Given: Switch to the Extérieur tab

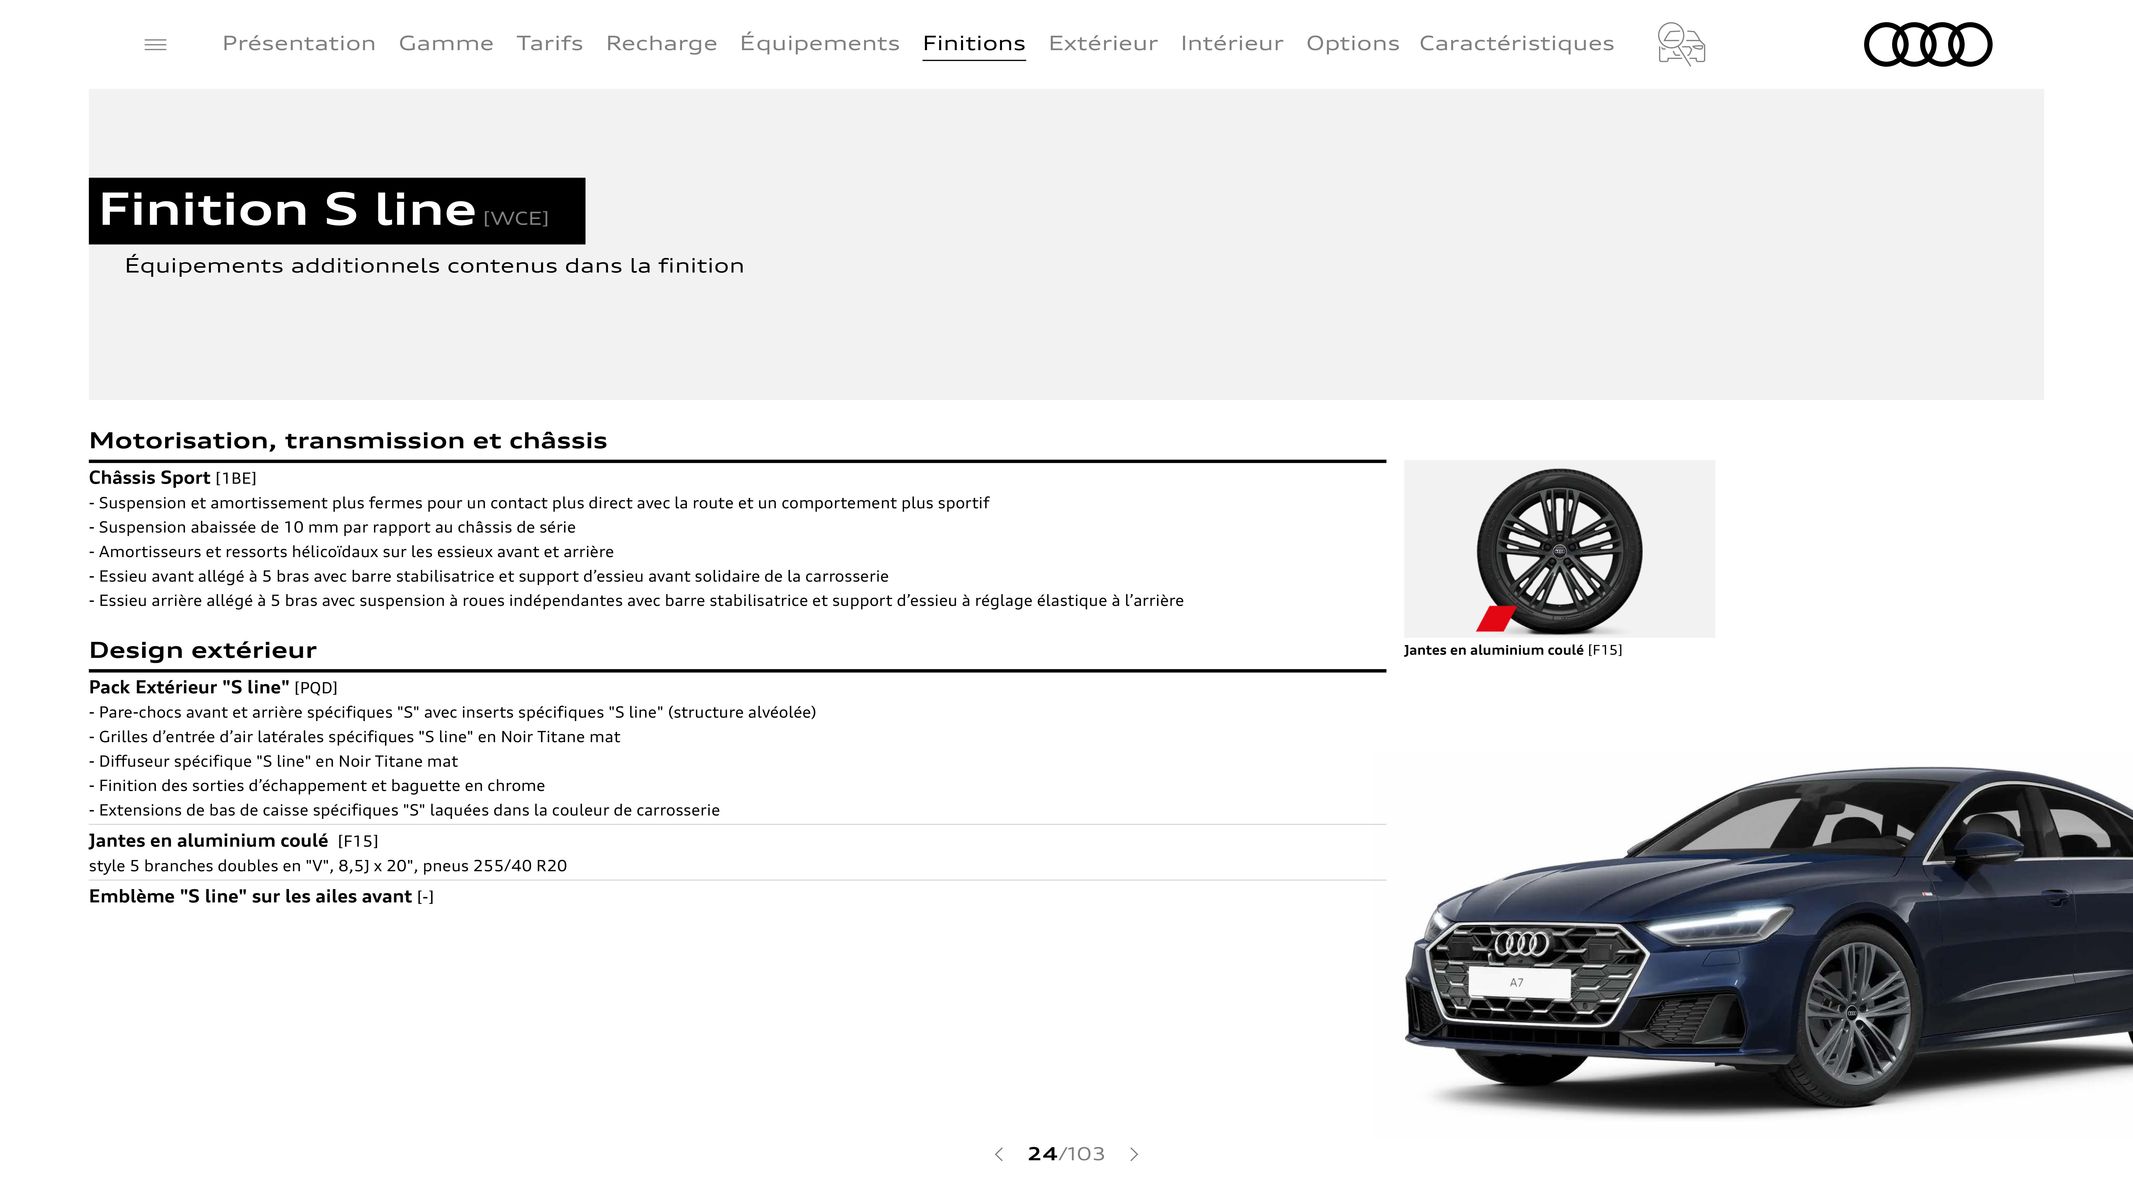Looking at the screenshot, I should 1103,43.
